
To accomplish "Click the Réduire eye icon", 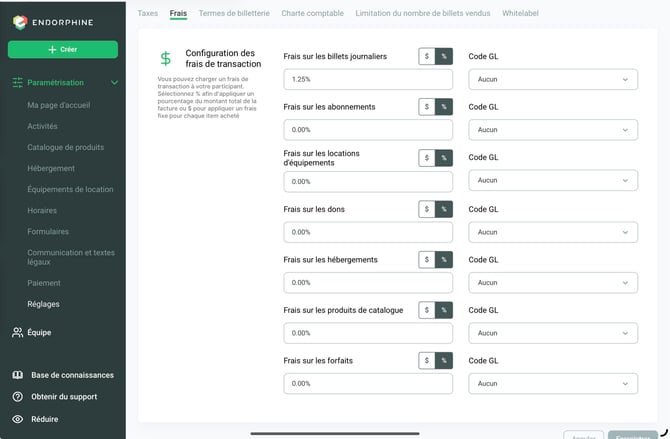I will (x=18, y=419).
